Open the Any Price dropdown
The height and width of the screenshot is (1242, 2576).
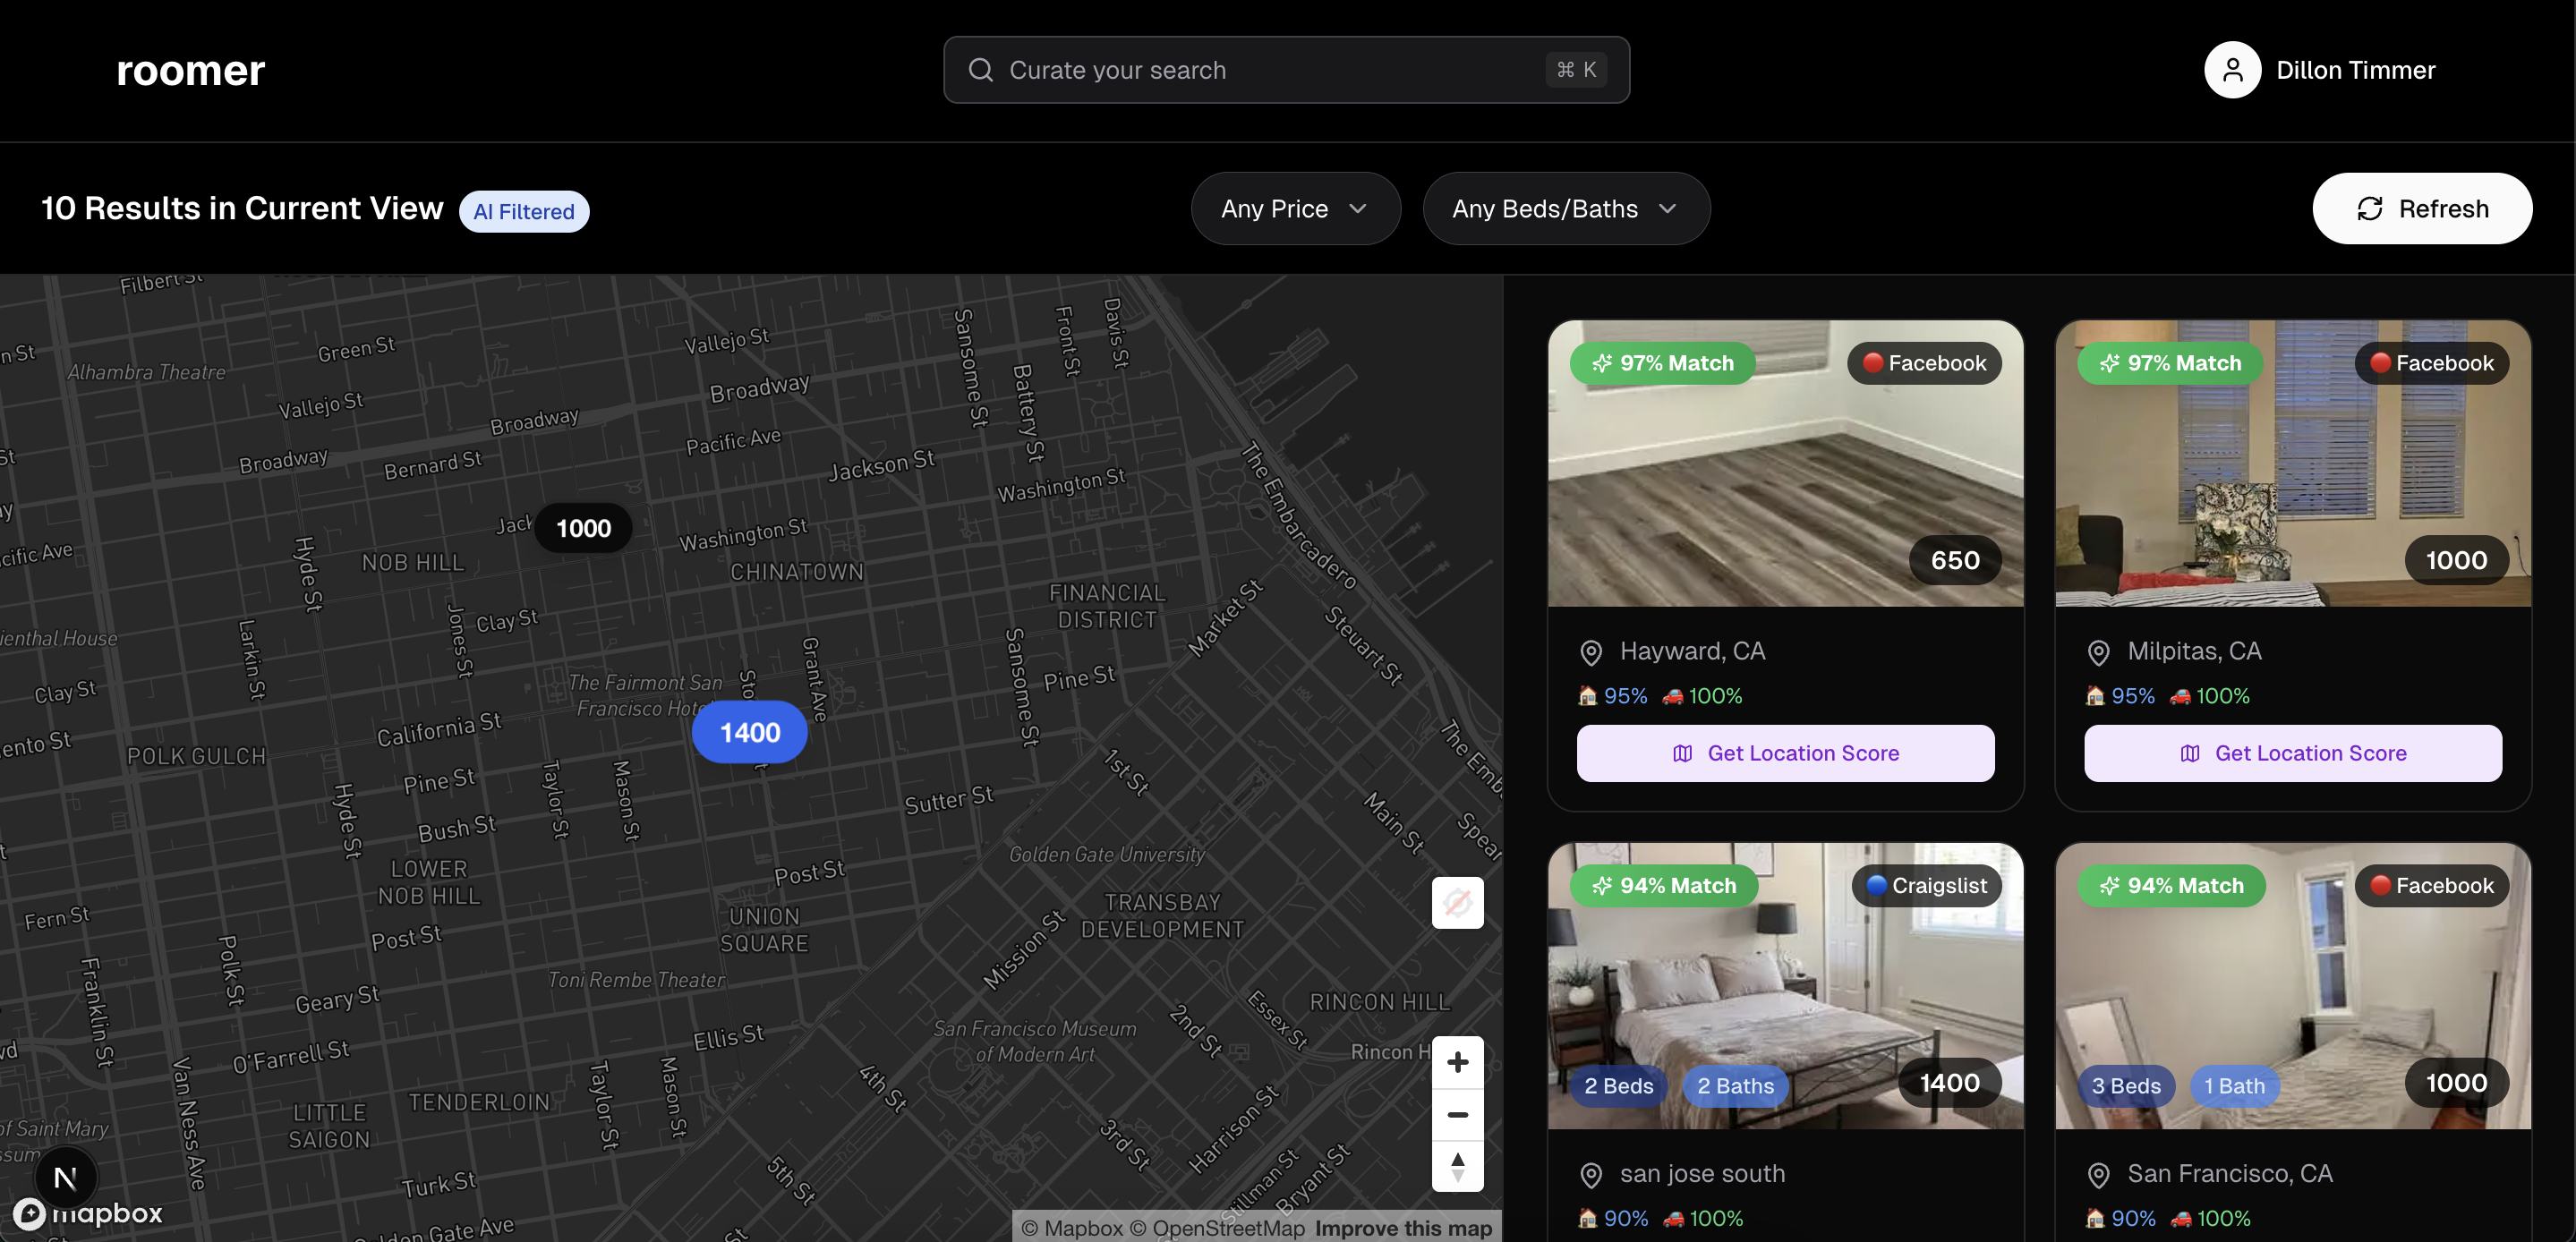pos(1294,209)
